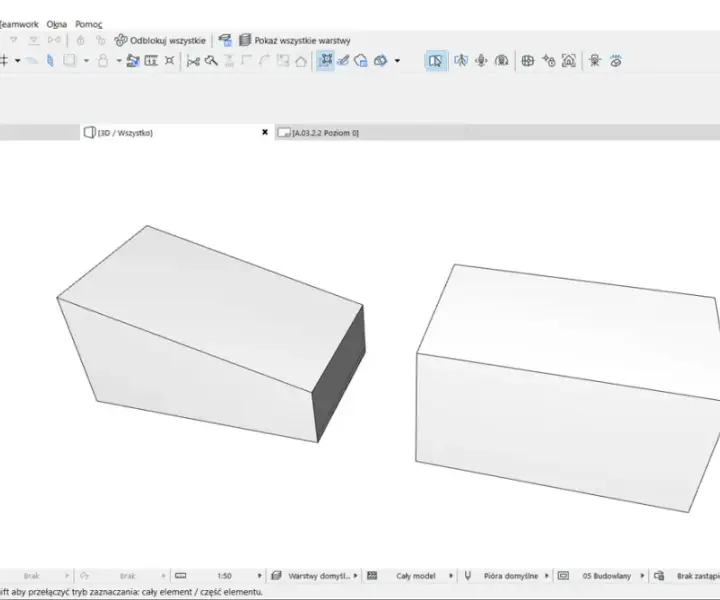Toggle the highlighted group suspend icon
Screen dimensions: 720x600
click(x=325, y=61)
